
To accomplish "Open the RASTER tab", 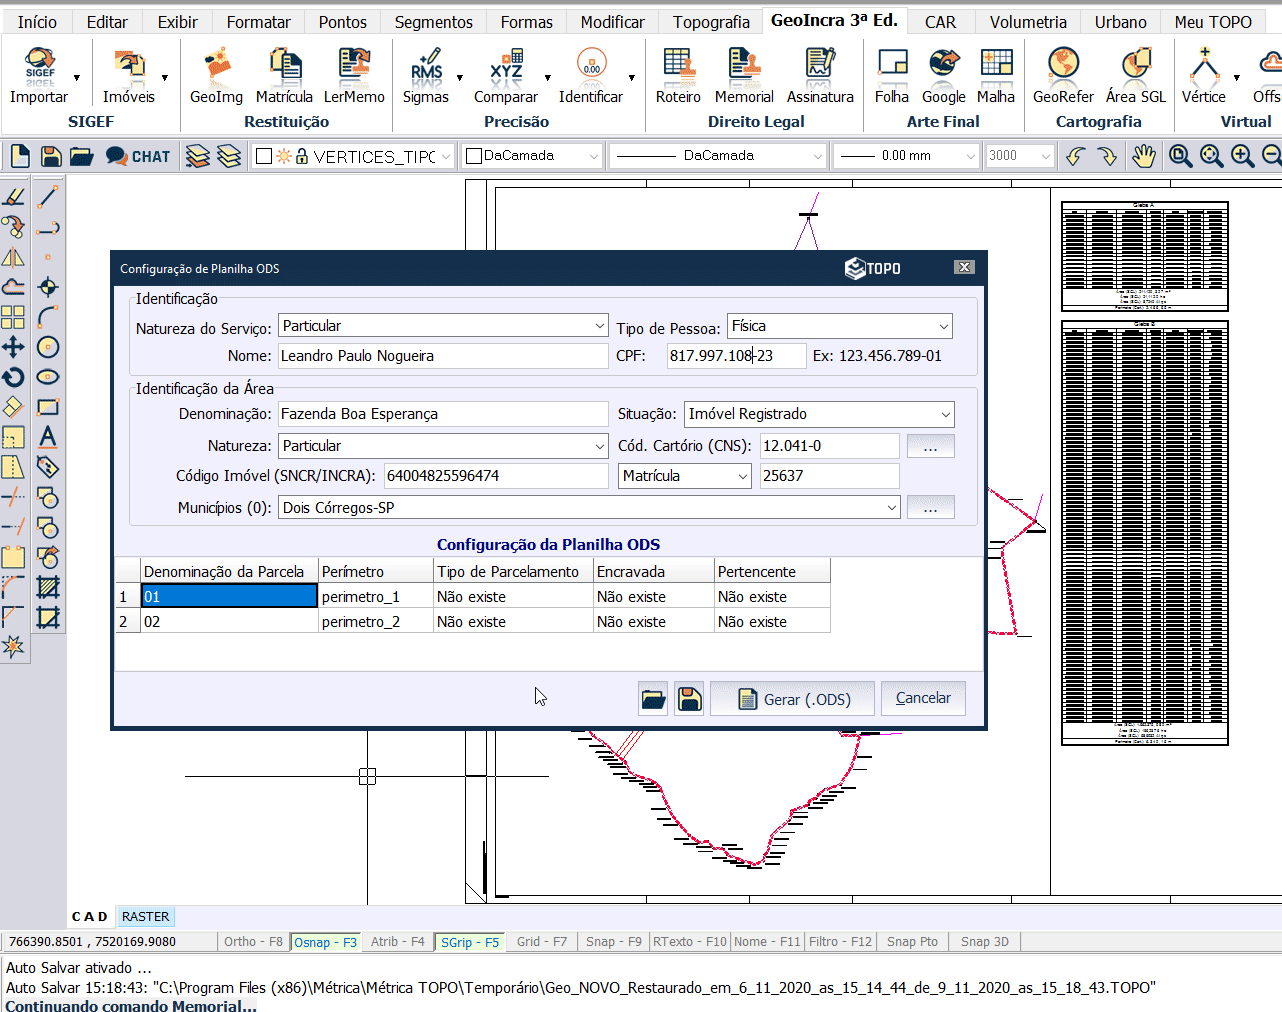I will pyautogui.click(x=145, y=917).
